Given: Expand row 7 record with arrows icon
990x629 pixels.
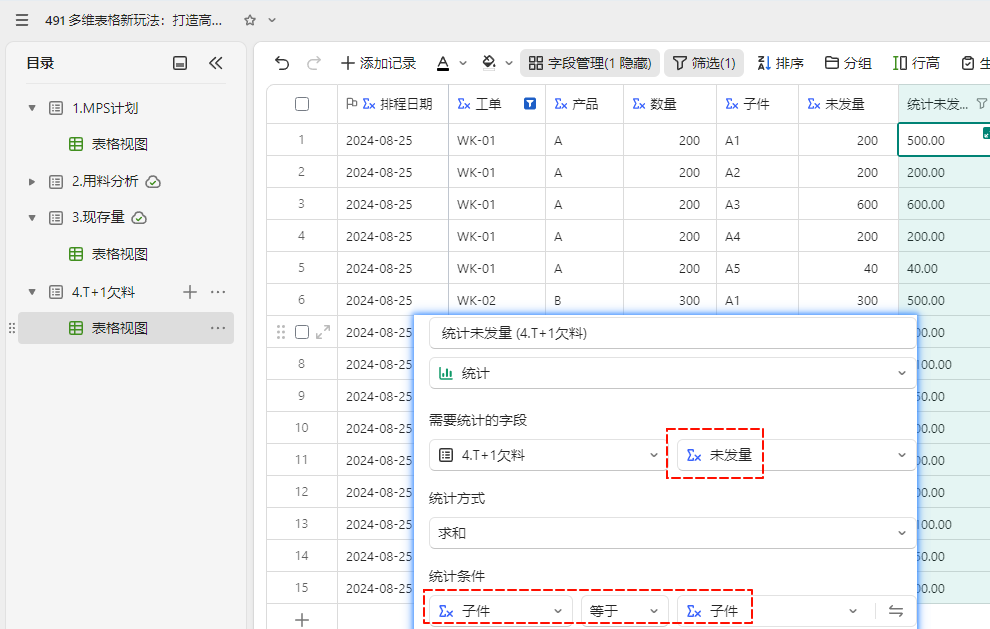Looking at the screenshot, I should click(323, 332).
